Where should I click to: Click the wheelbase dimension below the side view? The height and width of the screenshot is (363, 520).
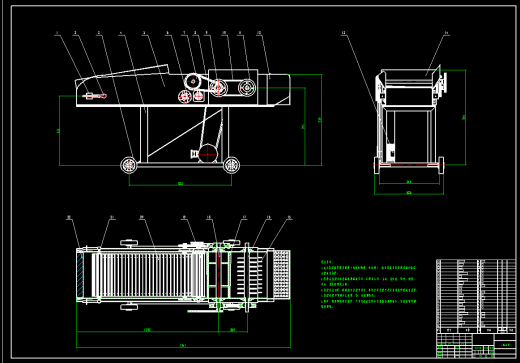click(180, 184)
